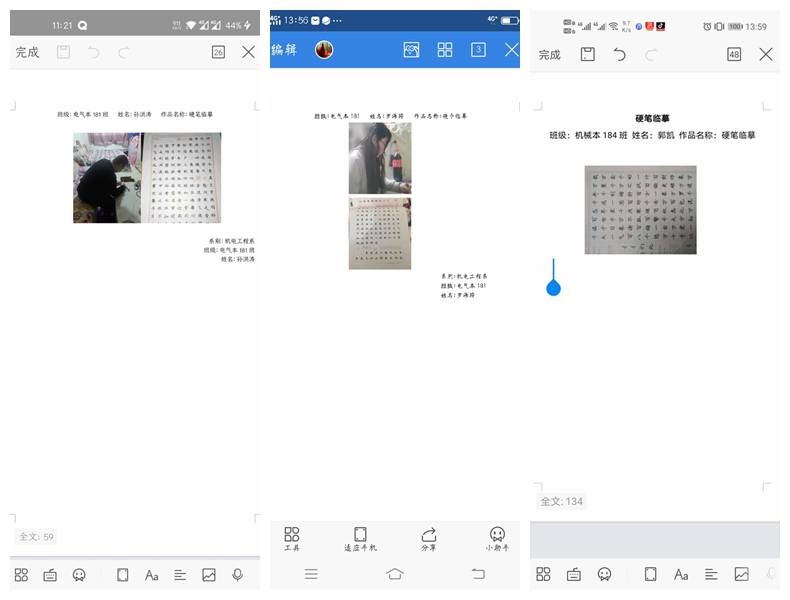Tap calligraphy grid image in right document
This screenshot has height=600, width=790.
click(640, 210)
